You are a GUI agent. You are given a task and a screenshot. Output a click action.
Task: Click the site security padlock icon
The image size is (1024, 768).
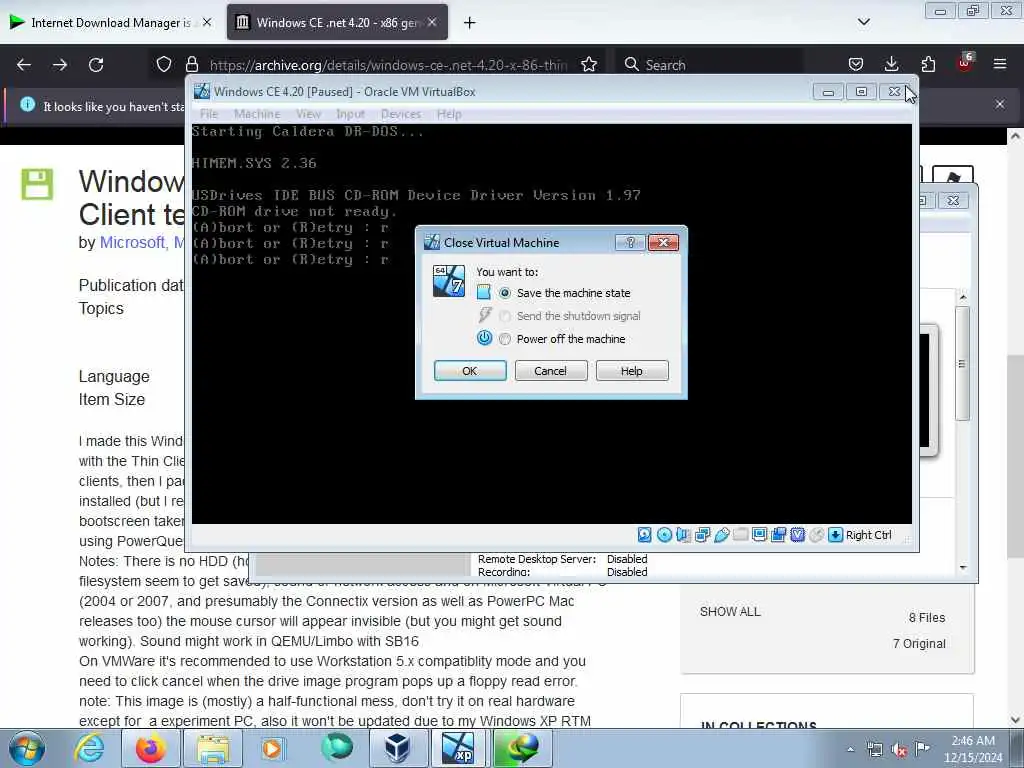click(x=191, y=65)
